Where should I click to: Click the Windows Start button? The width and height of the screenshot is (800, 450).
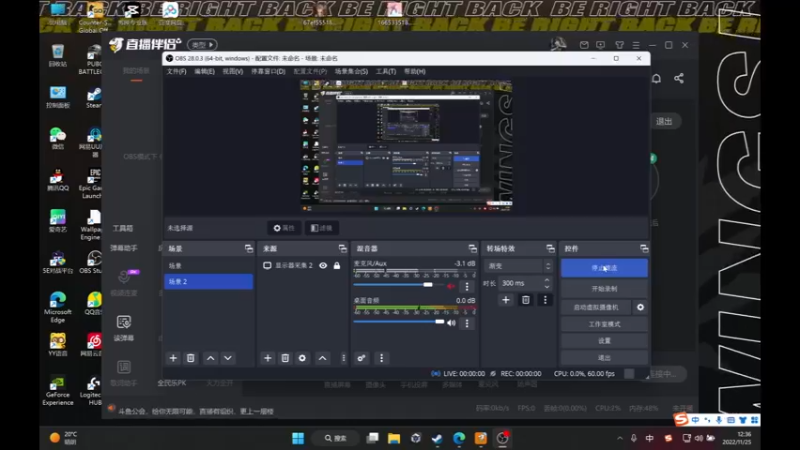[x=298, y=438]
